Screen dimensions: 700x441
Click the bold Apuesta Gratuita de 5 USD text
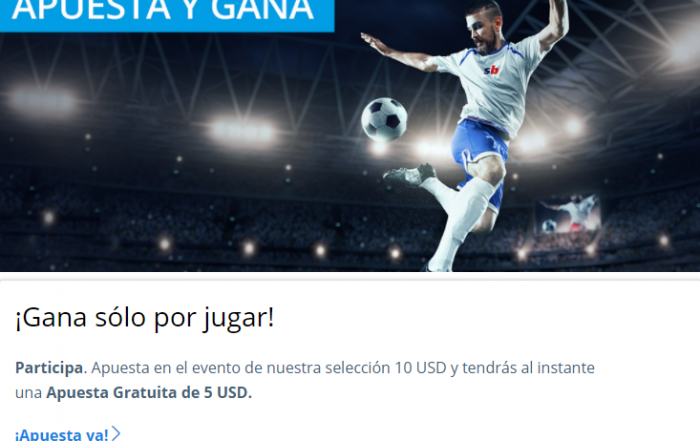[x=149, y=393]
